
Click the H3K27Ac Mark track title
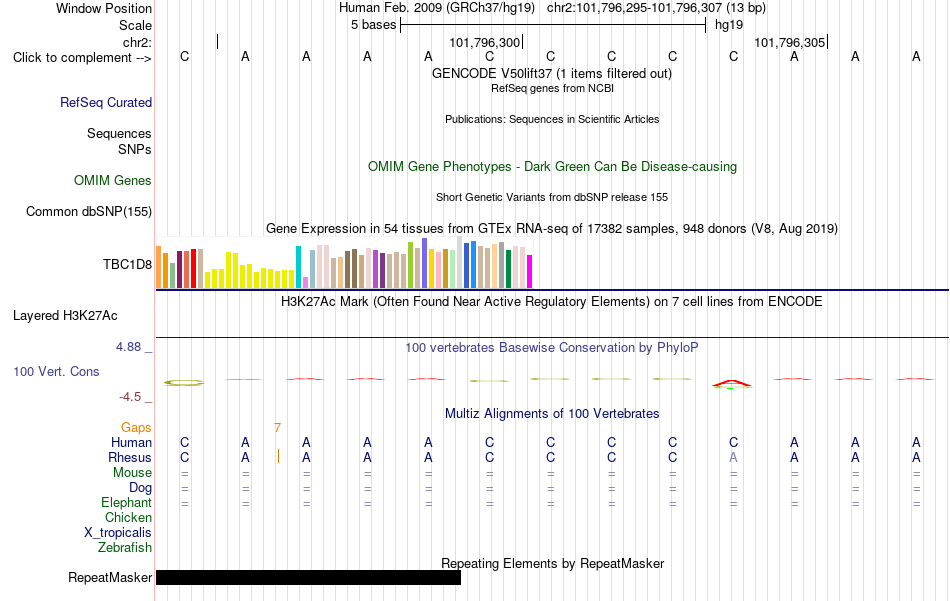coord(552,302)
